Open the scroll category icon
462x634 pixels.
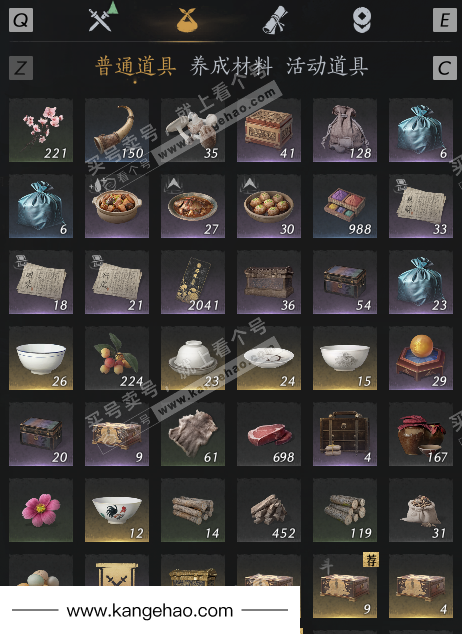tap(275, 20)
